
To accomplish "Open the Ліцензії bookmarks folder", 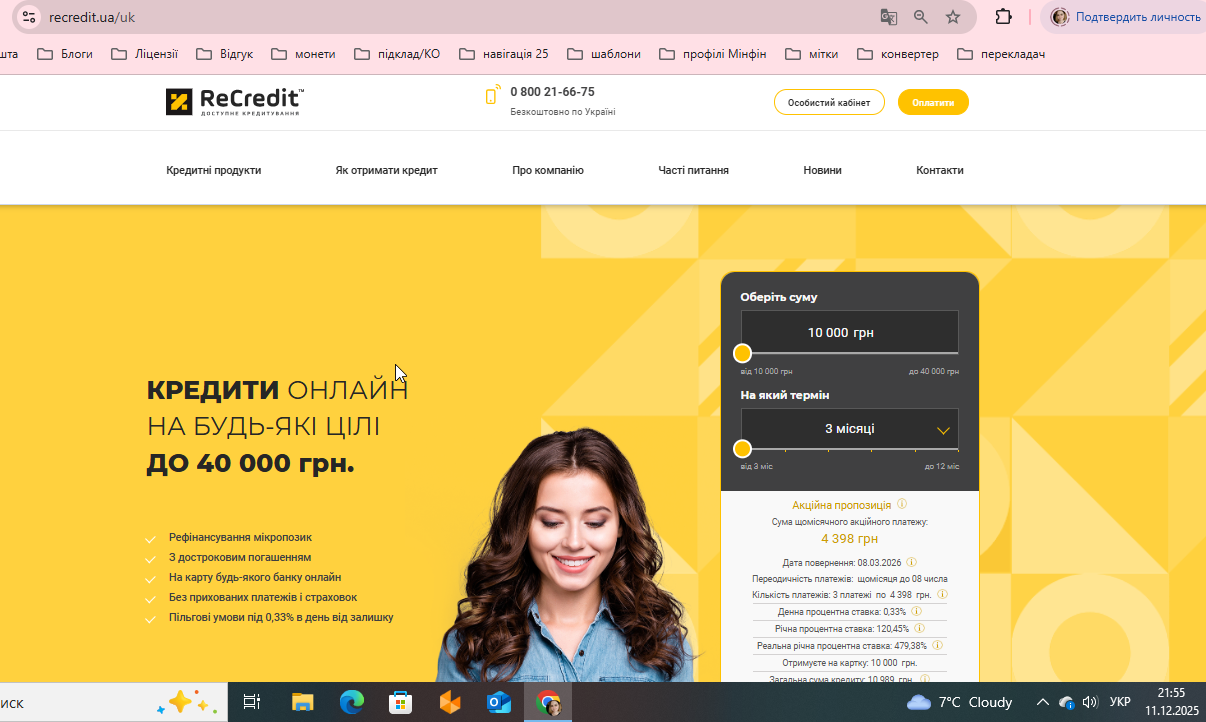I will [144, 54].
